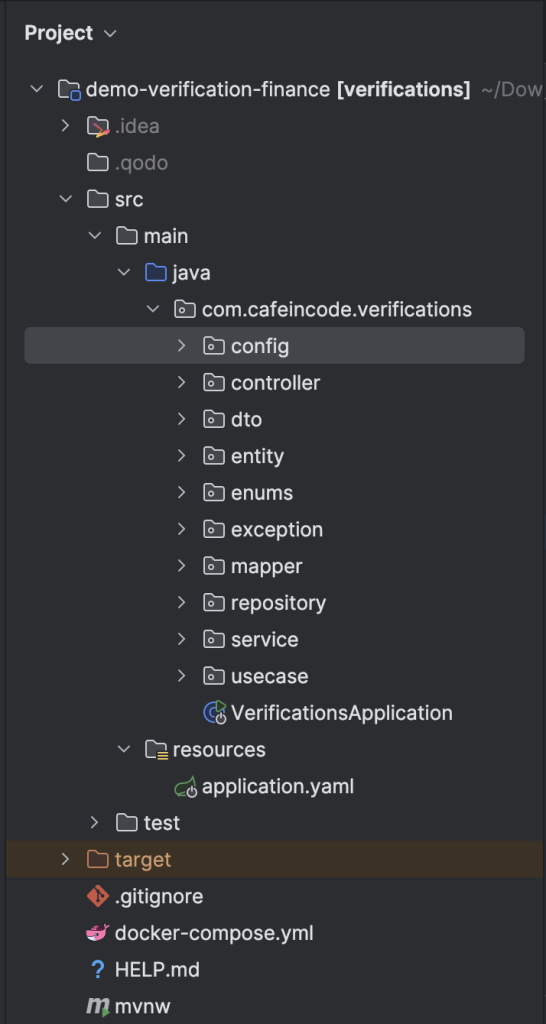
Task: Click the mvnw Maven wrapper icon
Action: coord(98,1006)
